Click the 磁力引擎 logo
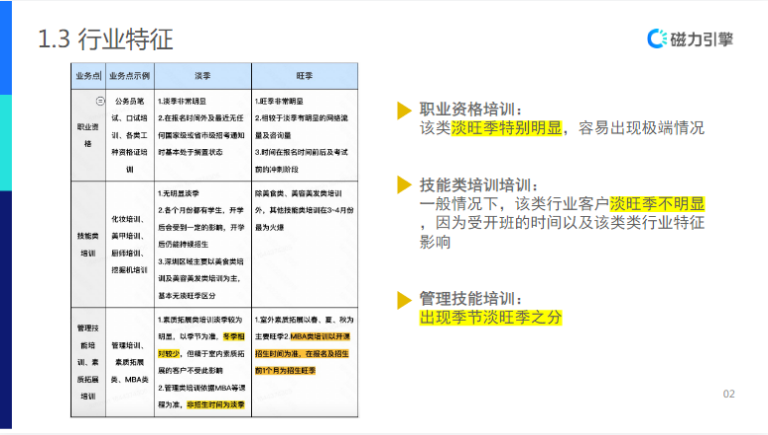The image size is (768, 435). pos(690,39)
